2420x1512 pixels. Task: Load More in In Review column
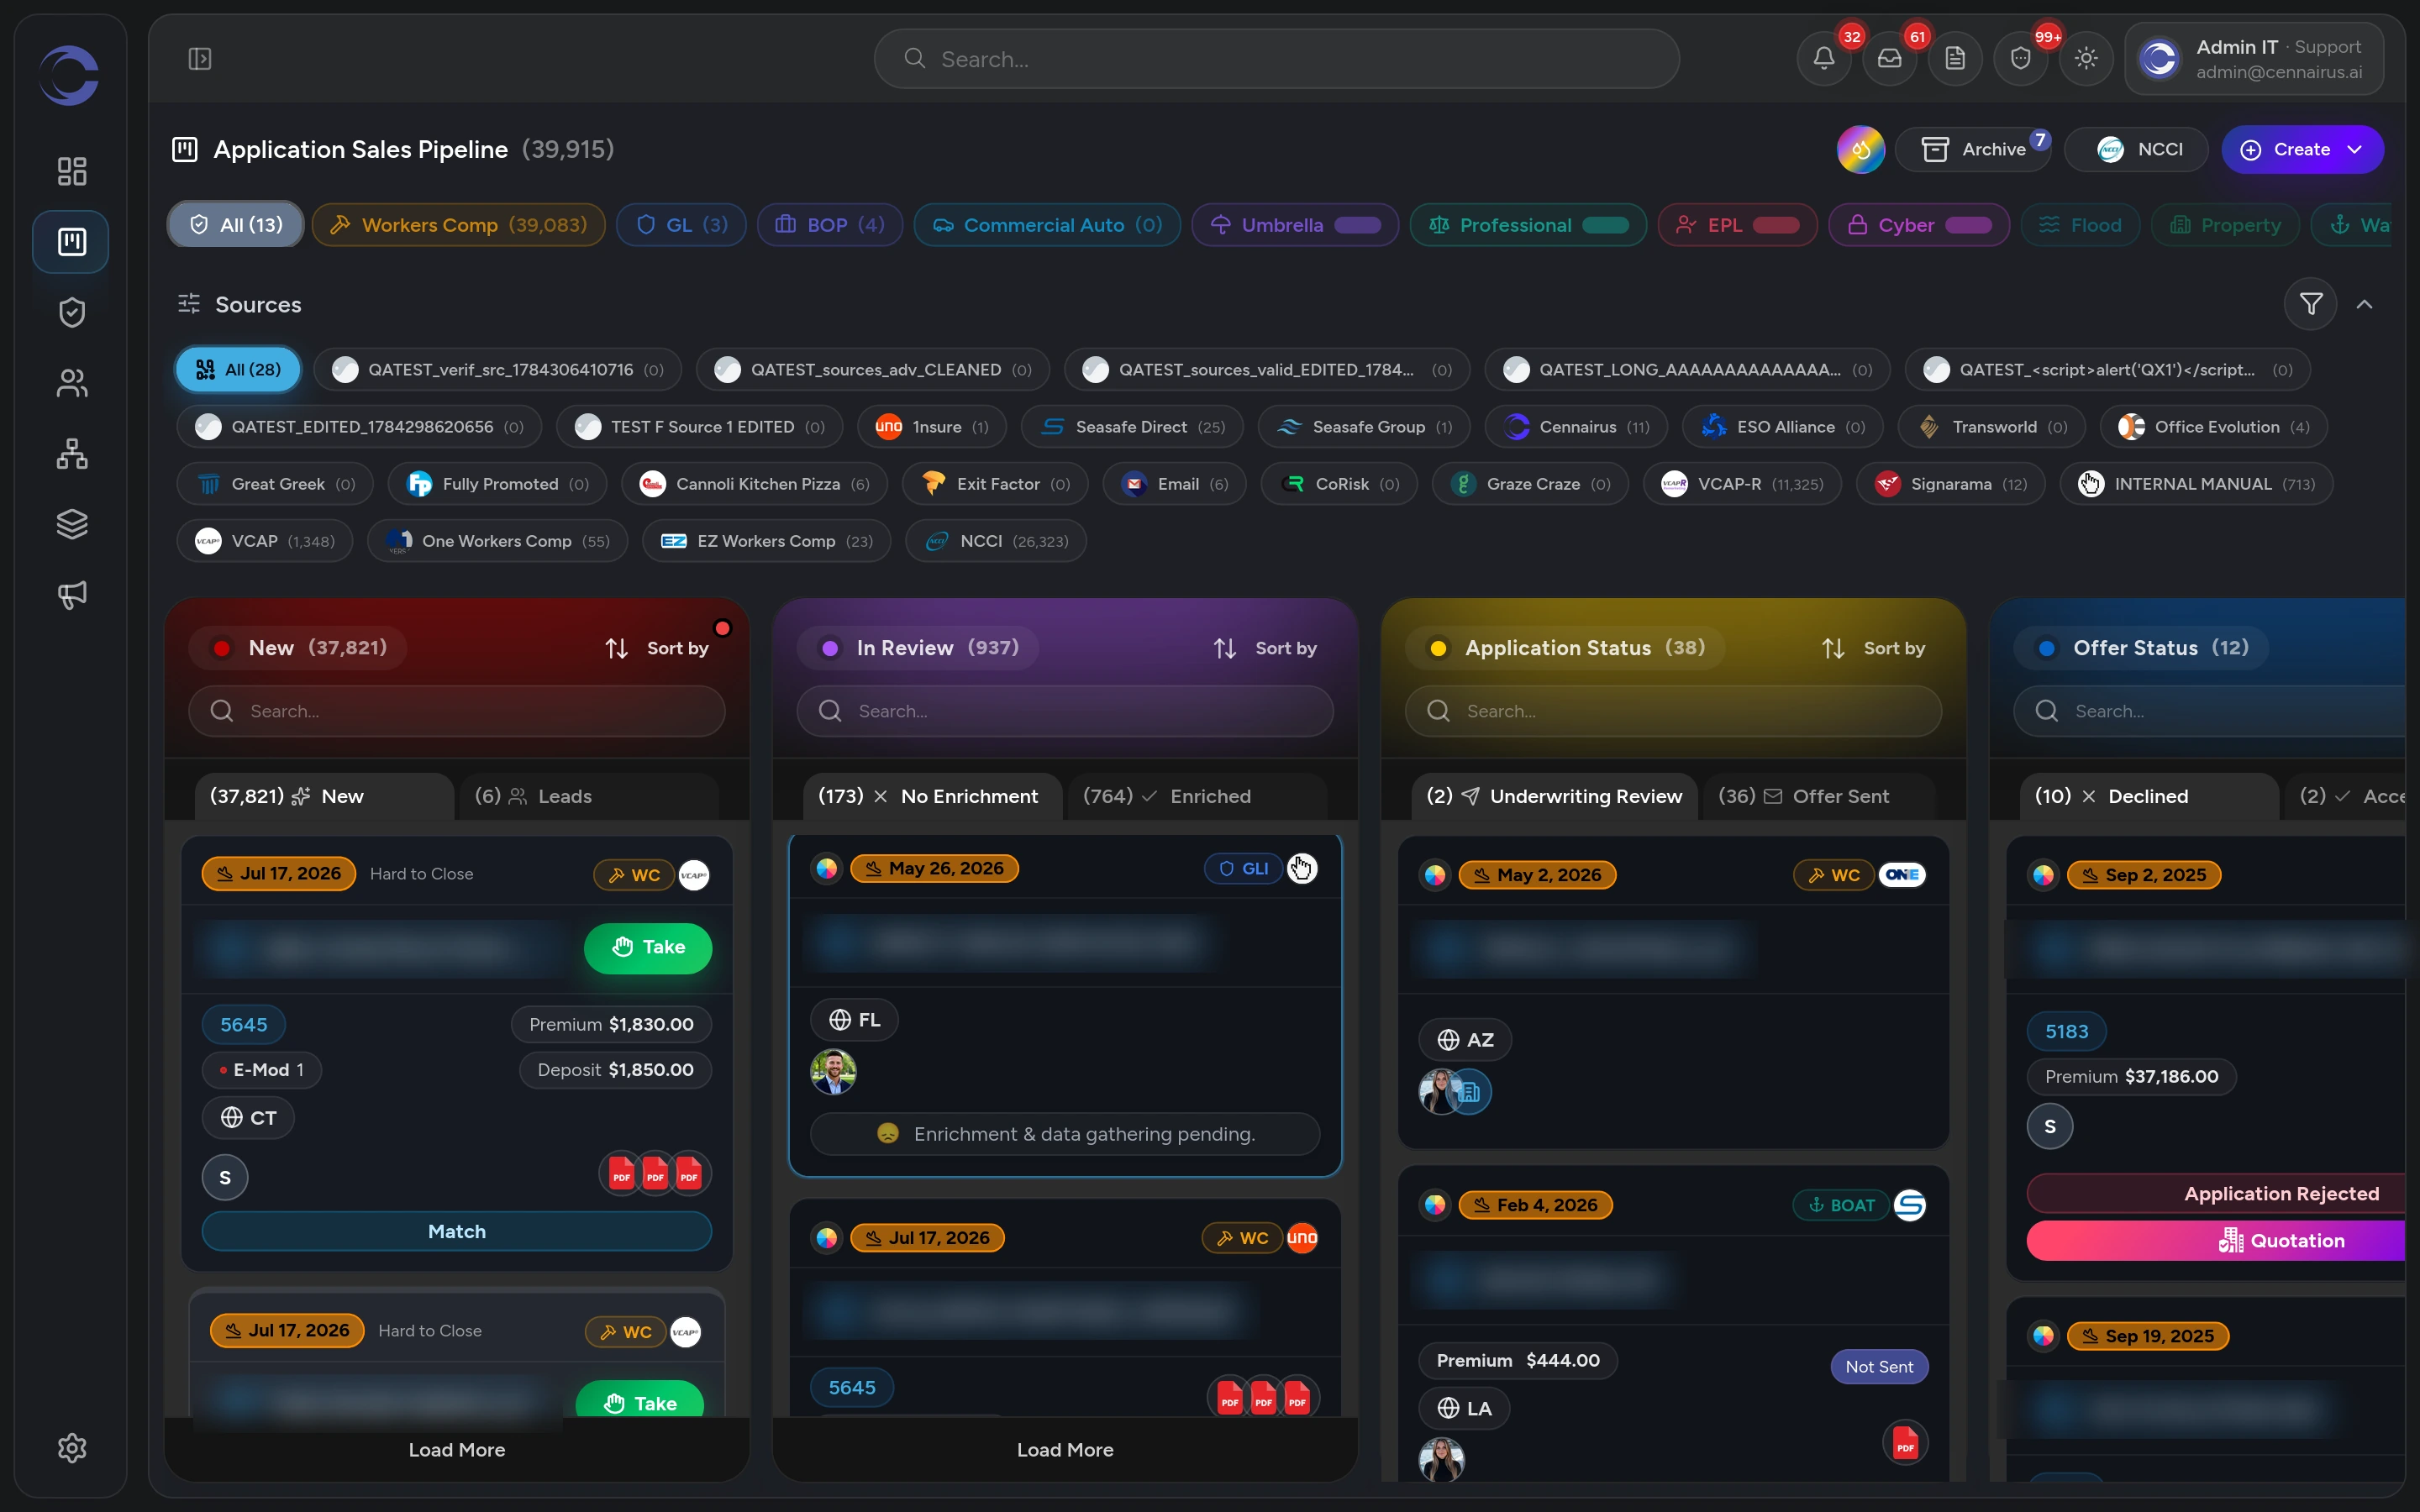point(1065,1449)
